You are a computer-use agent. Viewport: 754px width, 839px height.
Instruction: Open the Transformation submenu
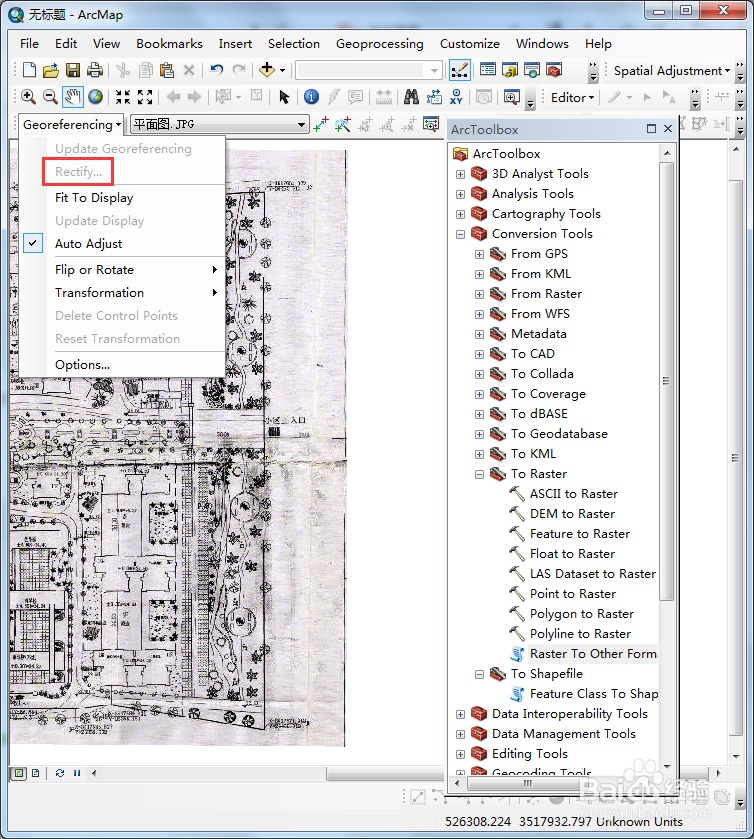[99, 293]
